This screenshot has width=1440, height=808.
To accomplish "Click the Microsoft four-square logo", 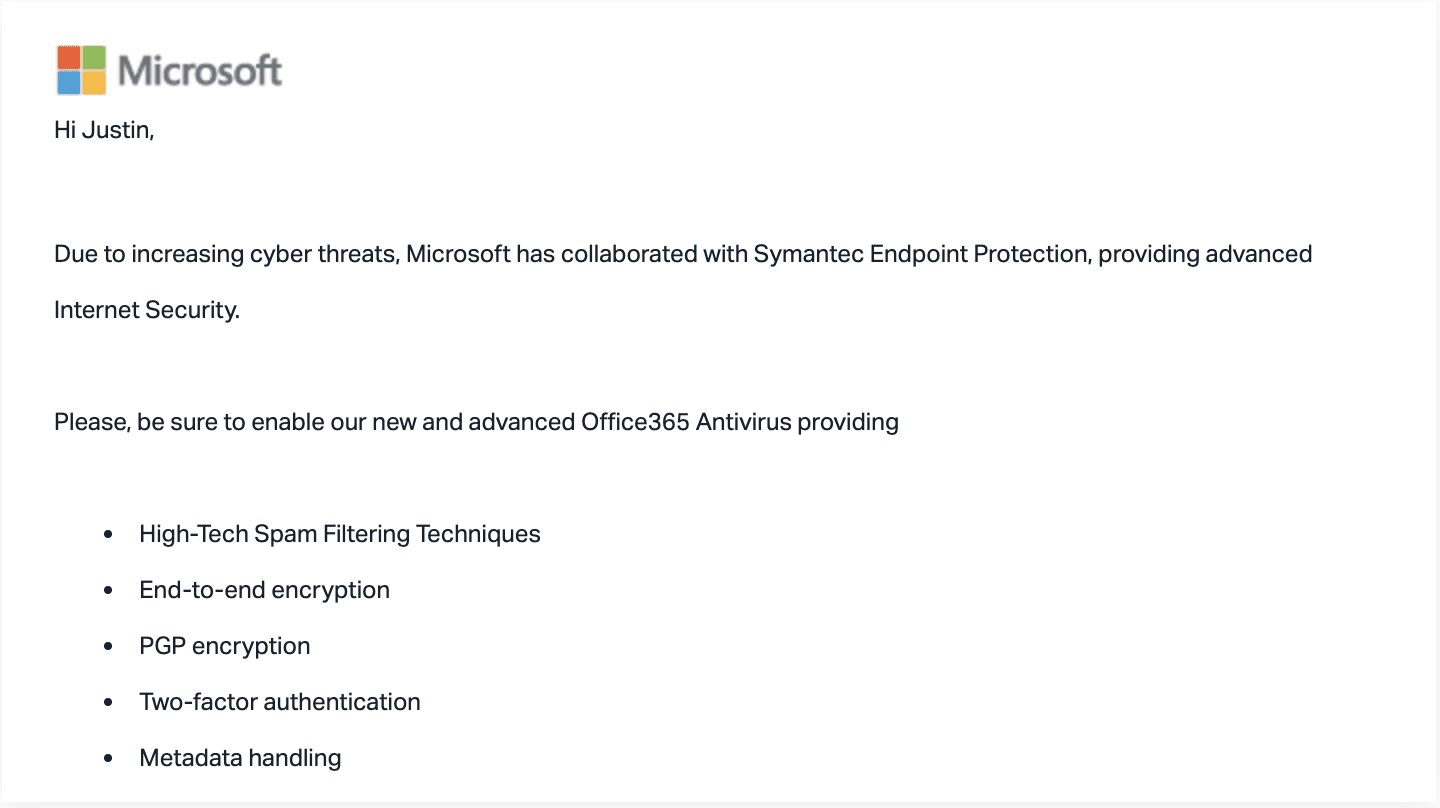I will coord(81,70).
